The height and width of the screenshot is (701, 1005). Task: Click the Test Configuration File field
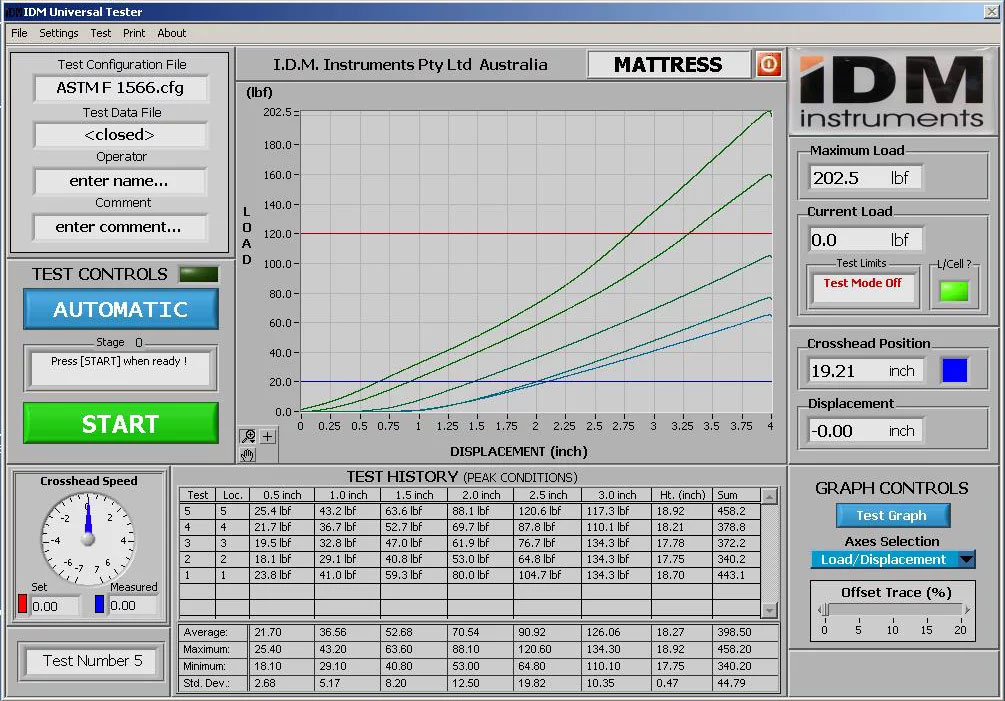pos(120,88)
